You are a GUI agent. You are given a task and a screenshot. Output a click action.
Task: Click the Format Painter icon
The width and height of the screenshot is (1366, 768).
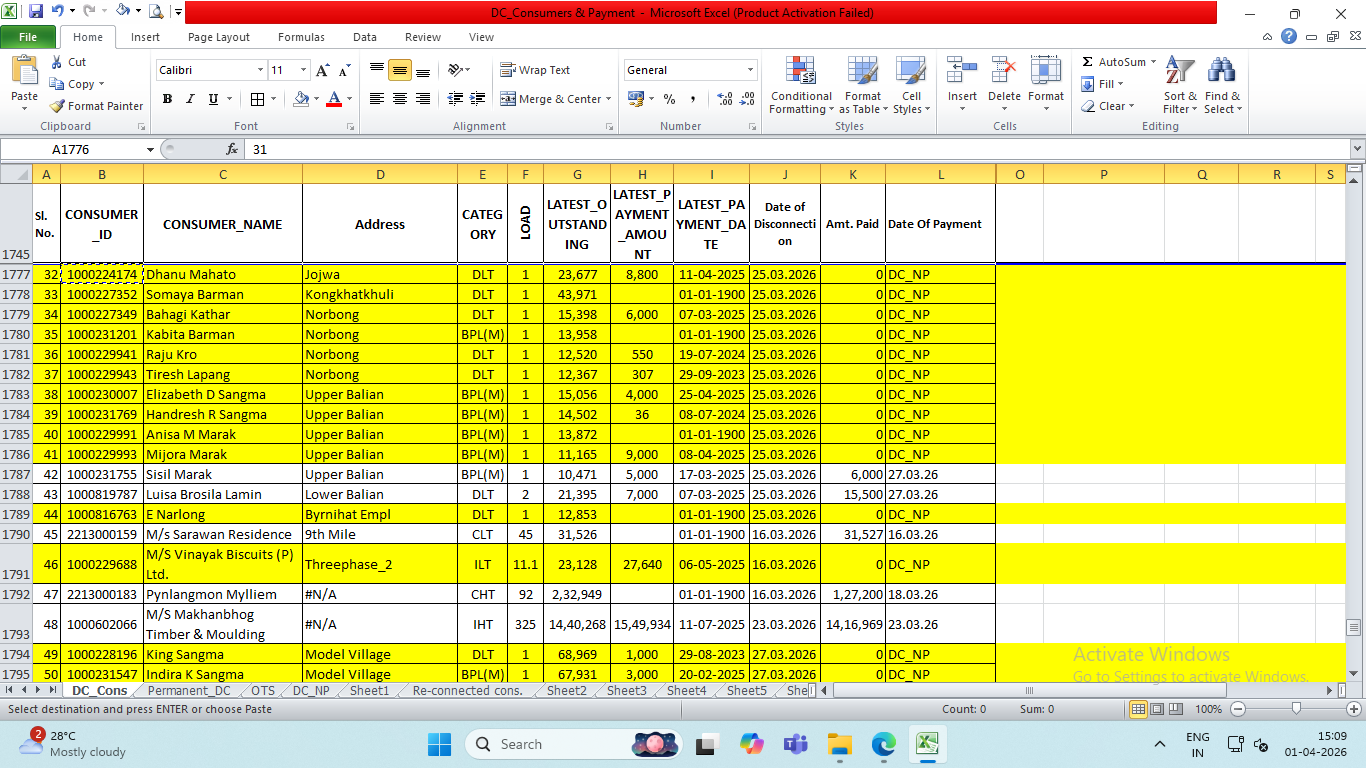point(58,106)
